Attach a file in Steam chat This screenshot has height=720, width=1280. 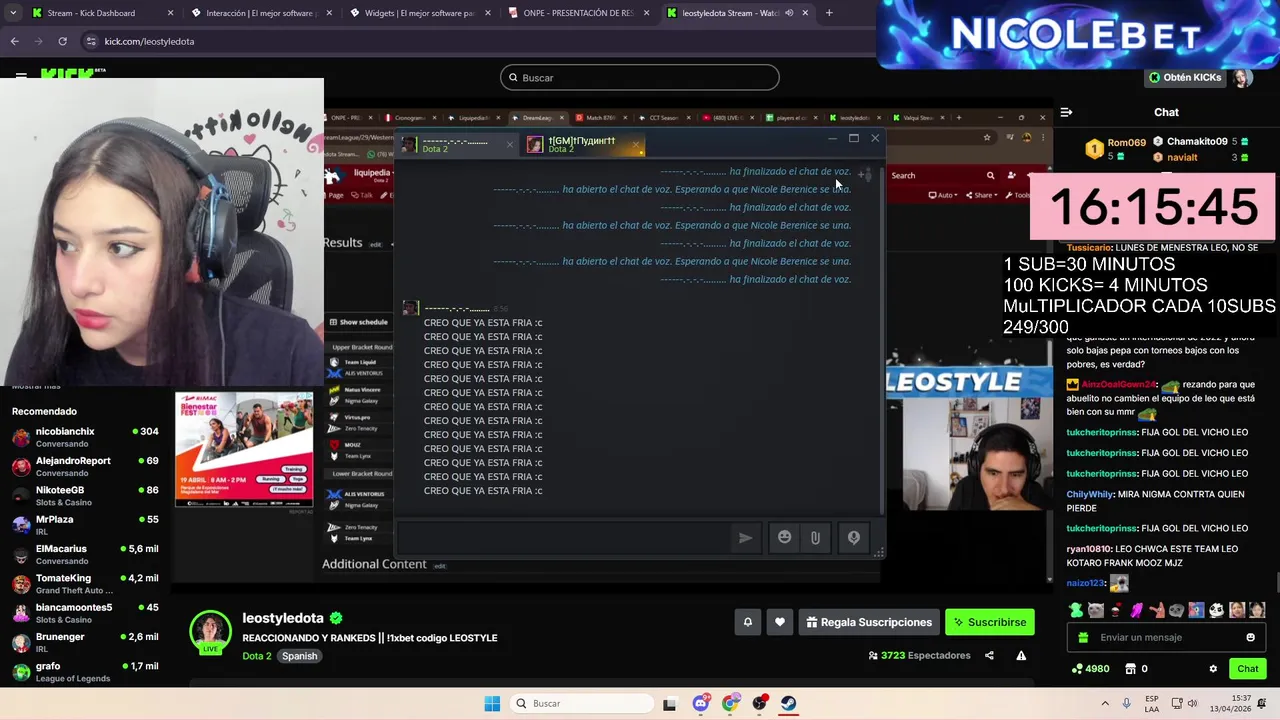[815, 538]
